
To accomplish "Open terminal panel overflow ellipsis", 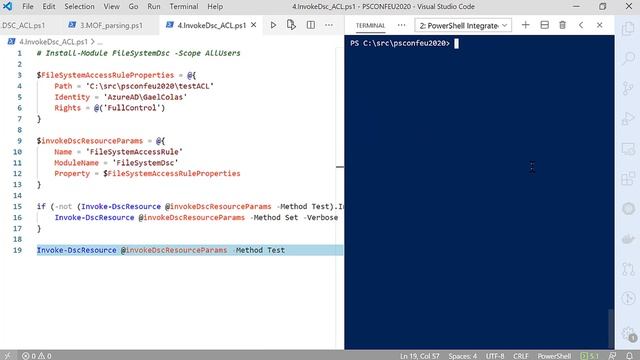I will (402, 25).
